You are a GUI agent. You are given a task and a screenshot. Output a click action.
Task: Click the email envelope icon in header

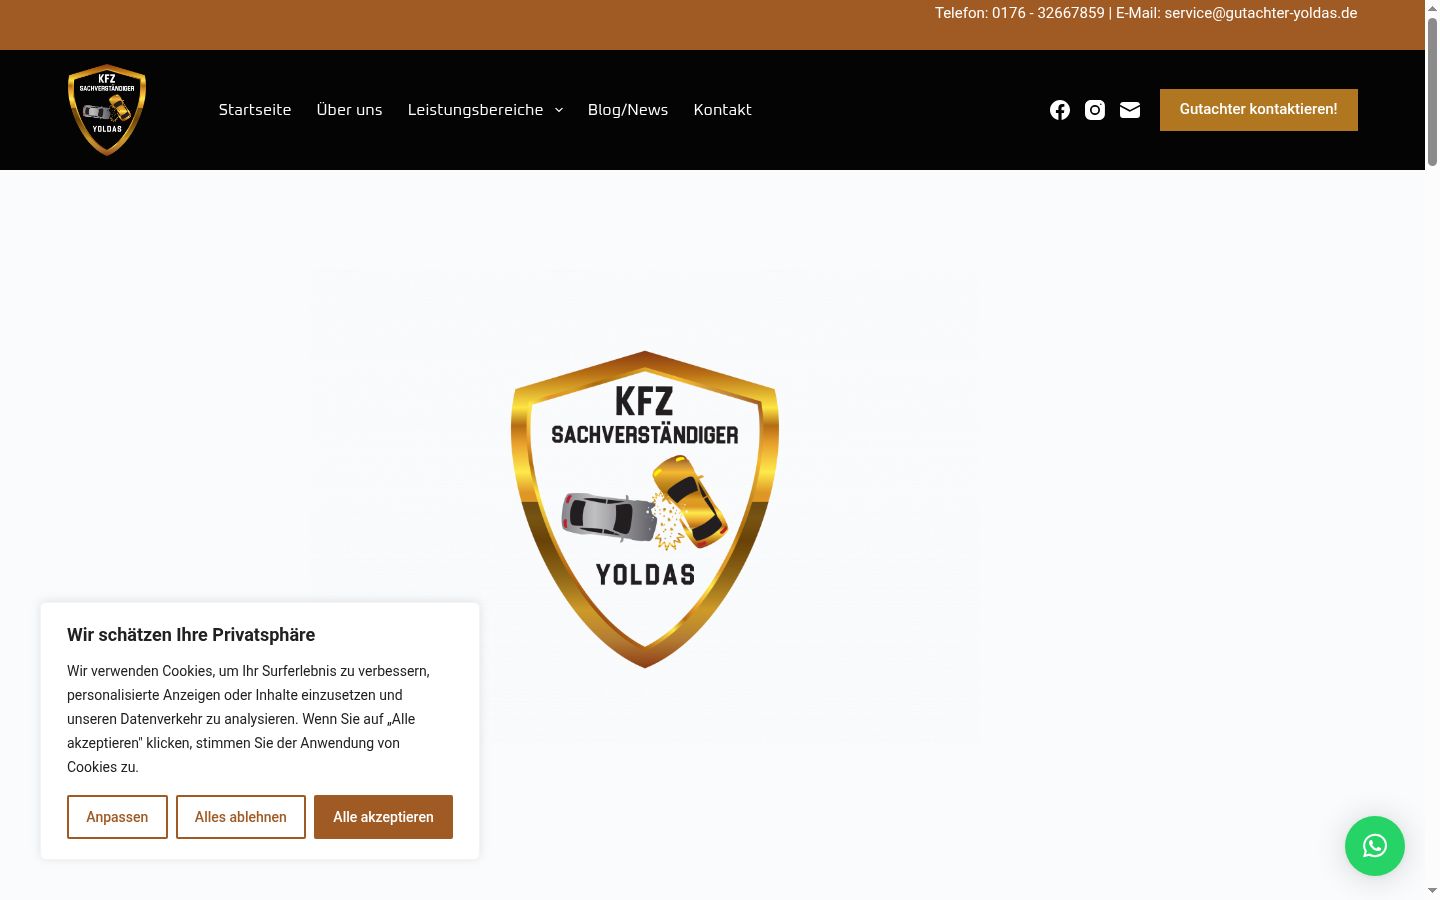(x=1130, y=110)
